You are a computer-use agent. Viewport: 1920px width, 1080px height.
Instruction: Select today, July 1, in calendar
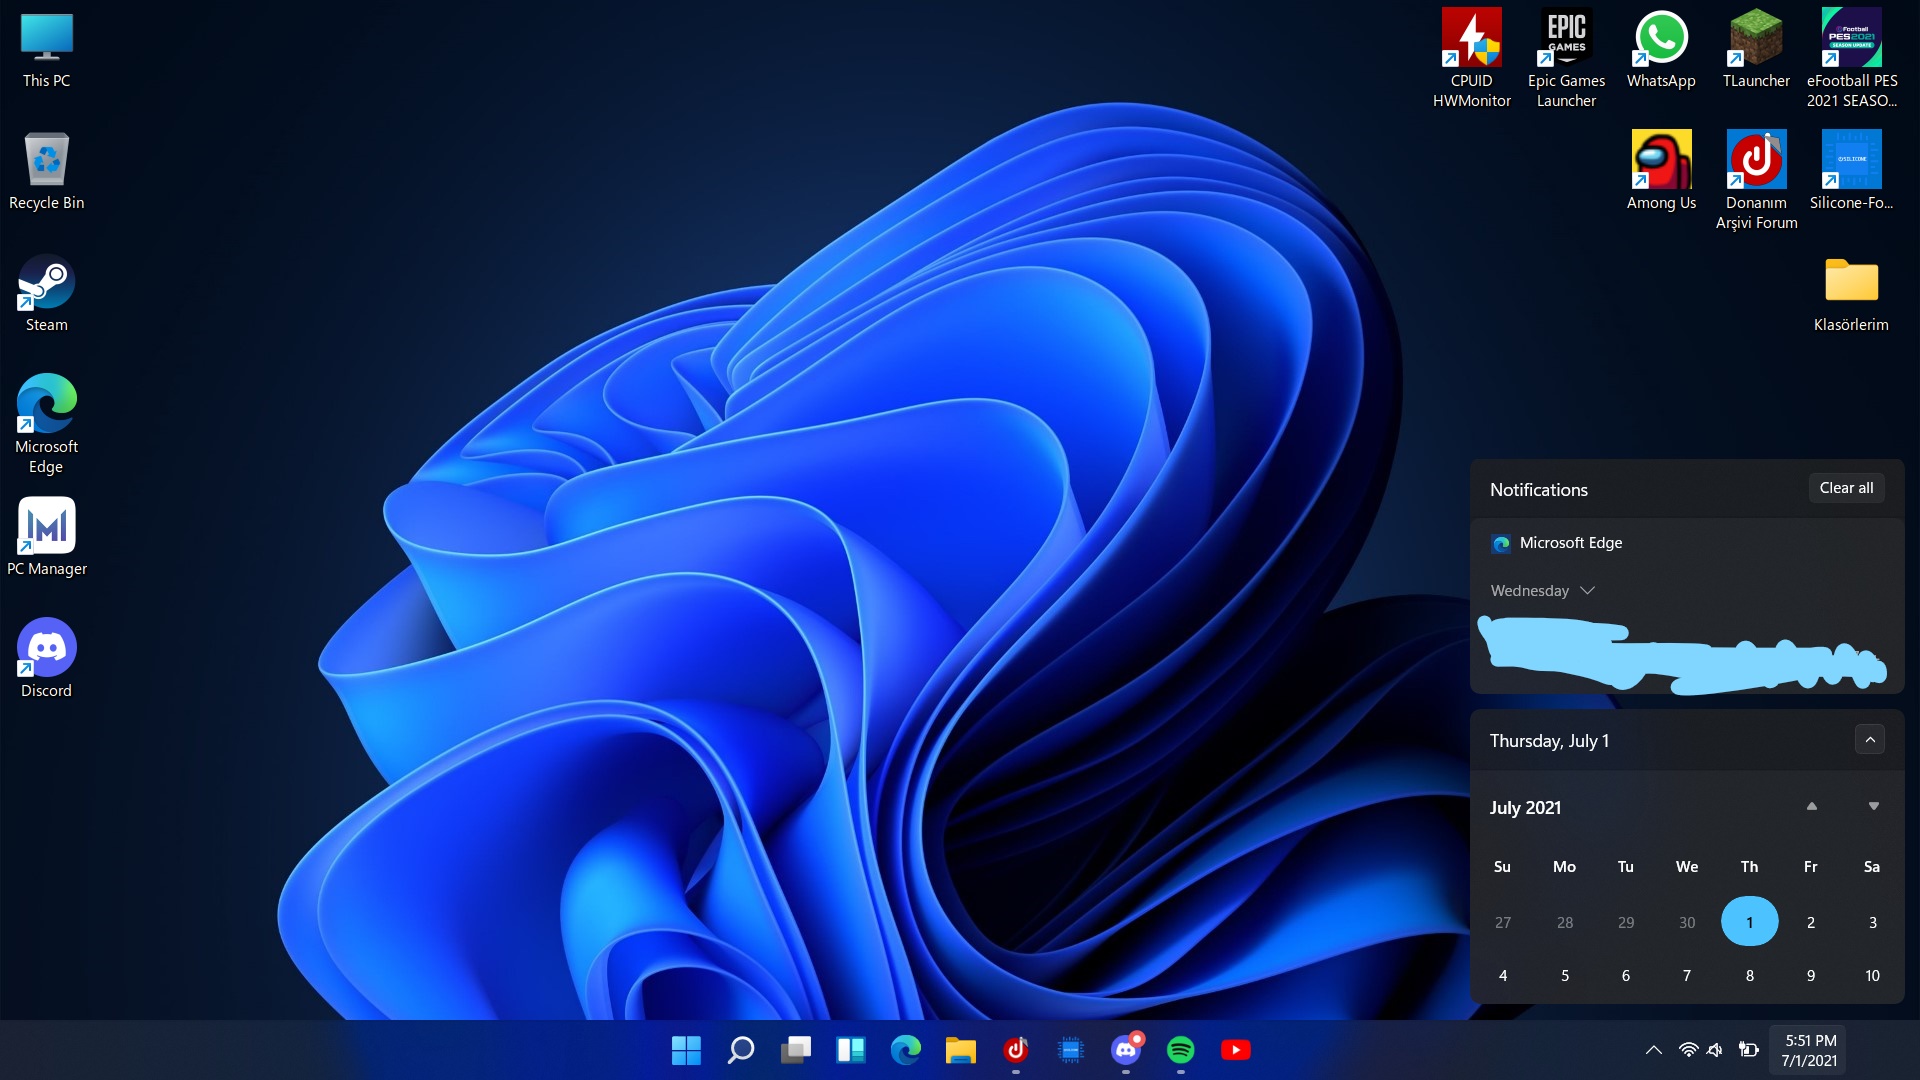click(x=1749, y=922)
